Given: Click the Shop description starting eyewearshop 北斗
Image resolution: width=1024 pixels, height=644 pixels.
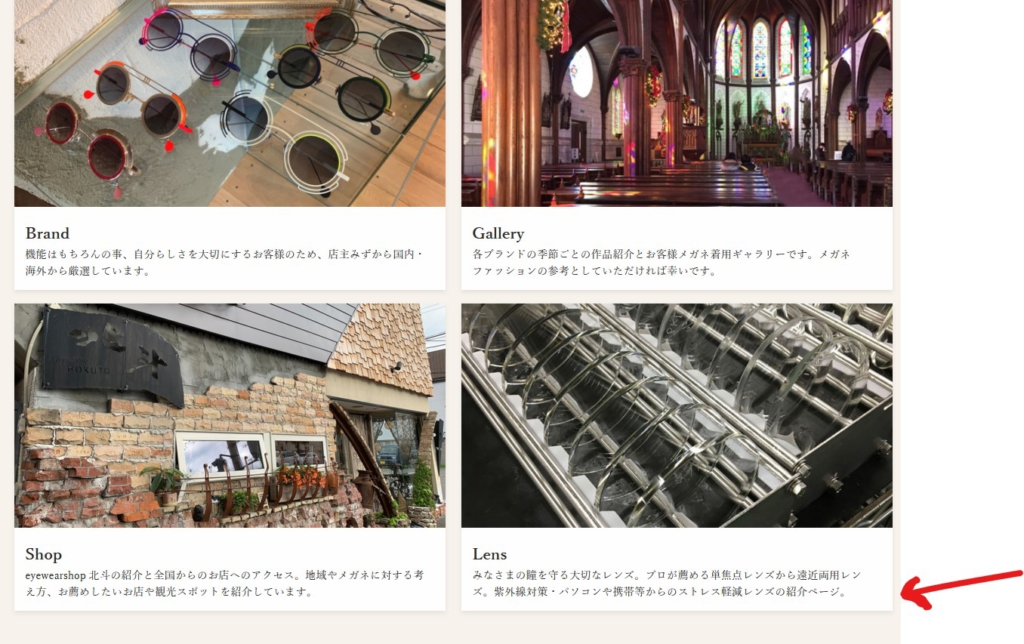Looking at the screenshot, I should click(x=225, y=583).
